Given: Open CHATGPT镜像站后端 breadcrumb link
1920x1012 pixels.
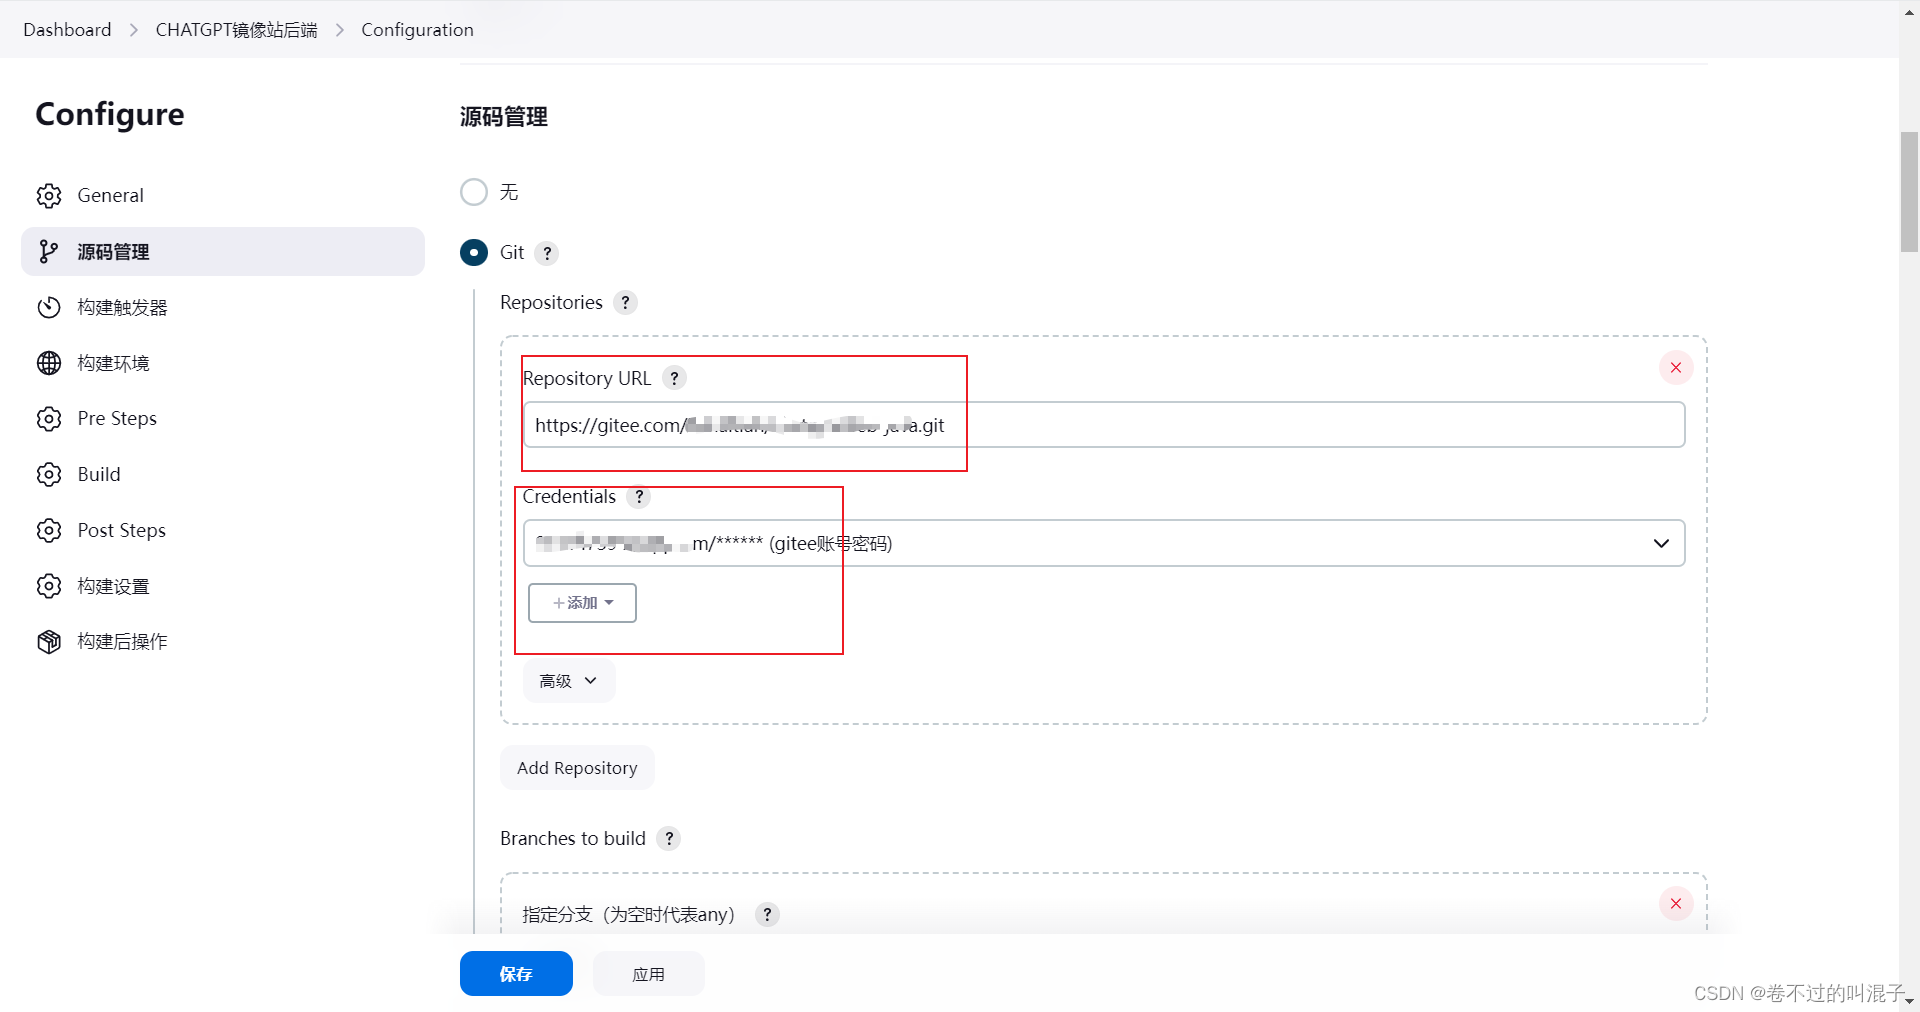Looking at the screenshot, I should coord(236,30).
